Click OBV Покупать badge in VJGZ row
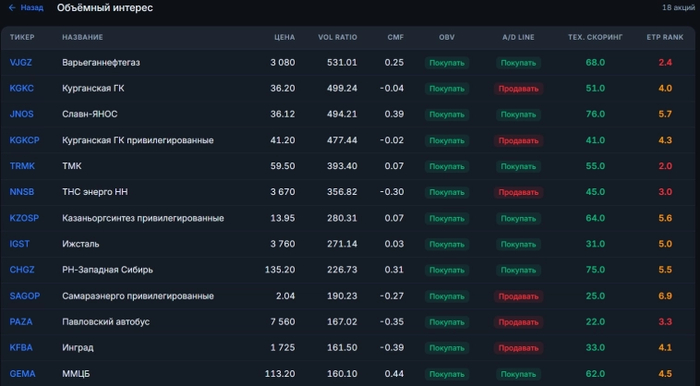The height and width of the screenshot is (386, 700). pos(447,63)
